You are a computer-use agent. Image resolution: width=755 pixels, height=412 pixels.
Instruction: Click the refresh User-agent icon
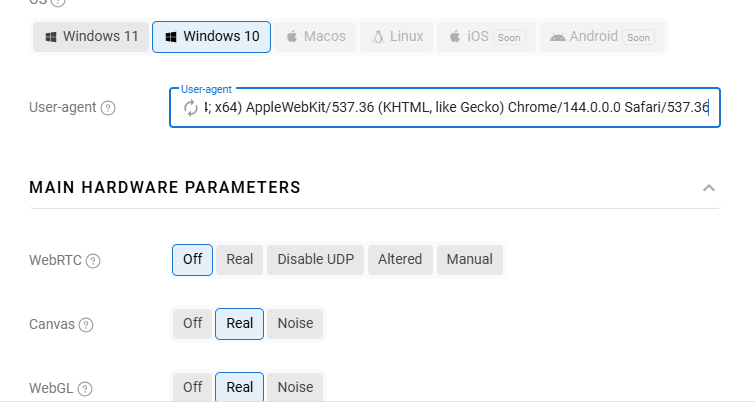190,108
